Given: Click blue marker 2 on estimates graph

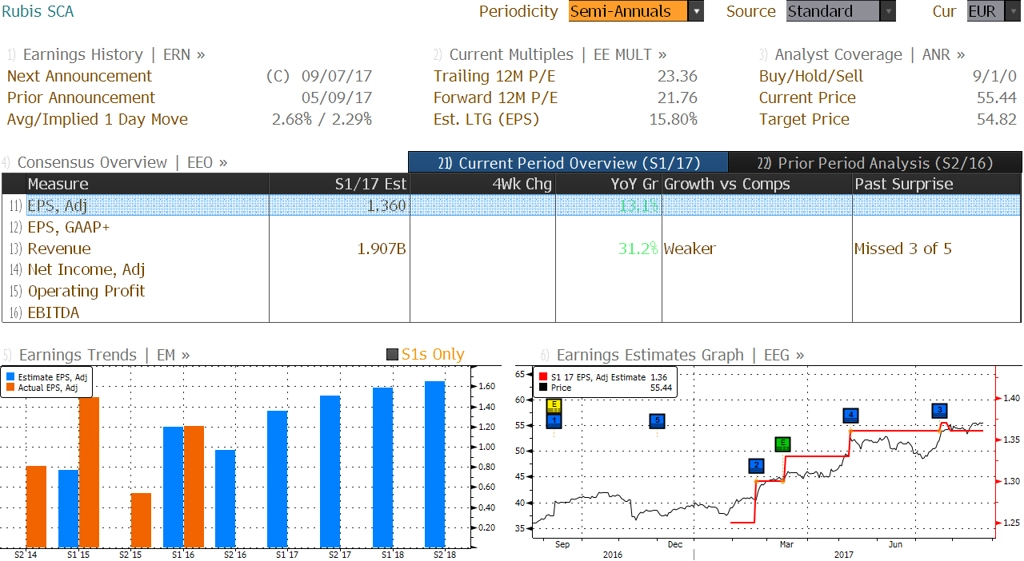Looking at the screenshot, I should (x=756, y=466).
